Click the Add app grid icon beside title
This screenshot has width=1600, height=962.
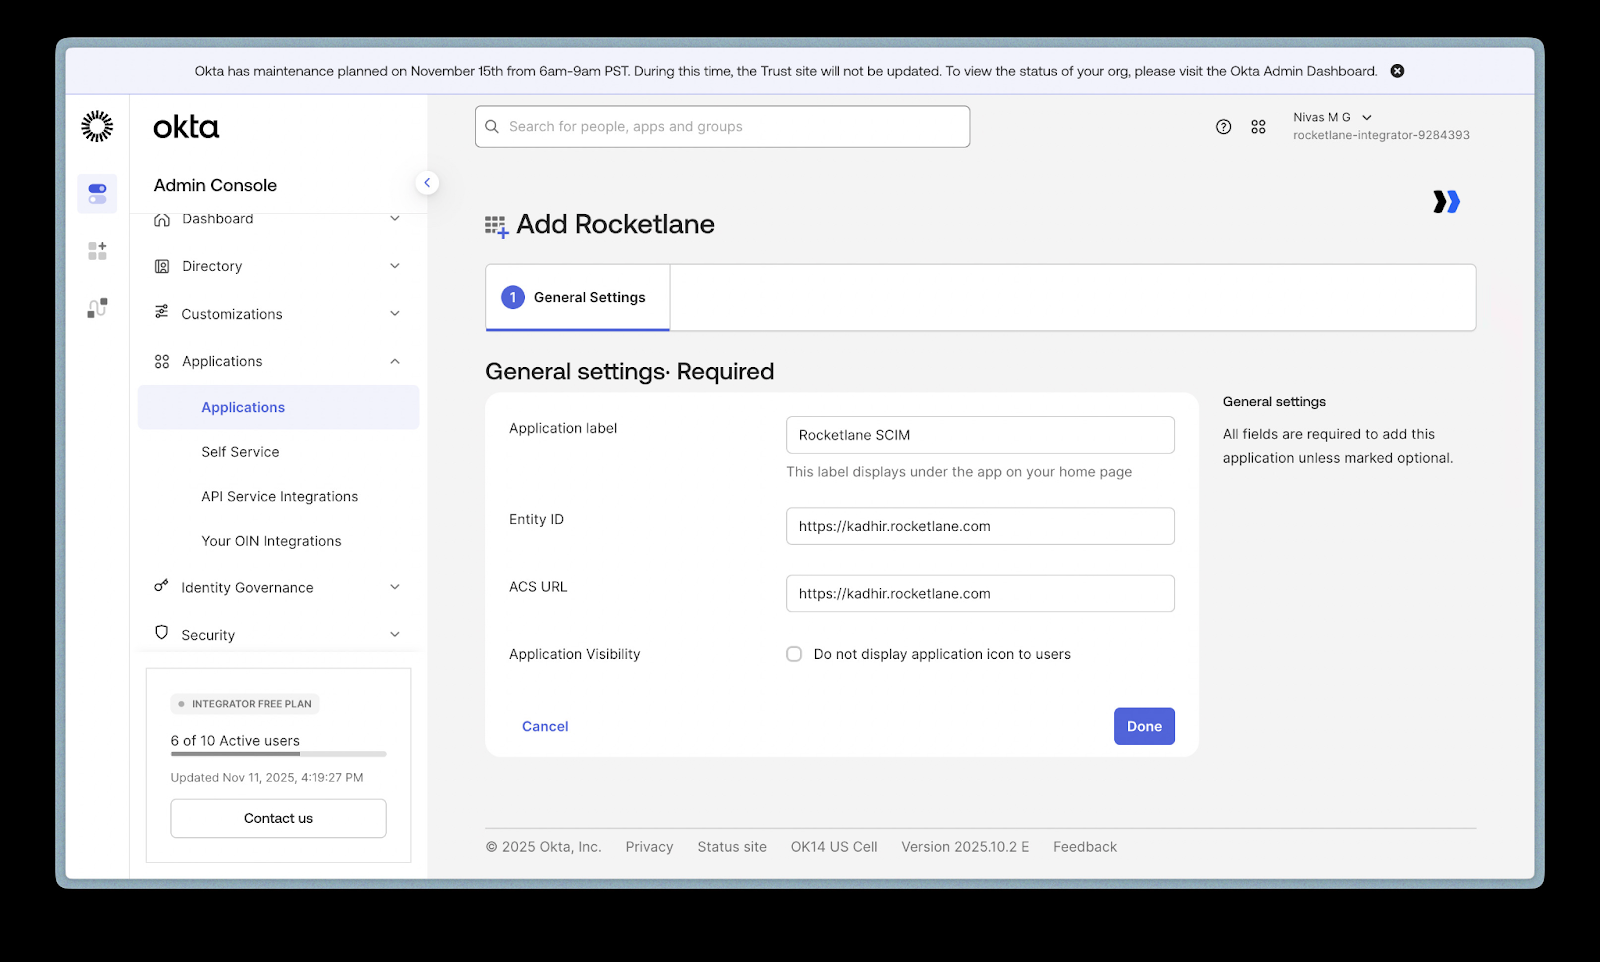497,227
